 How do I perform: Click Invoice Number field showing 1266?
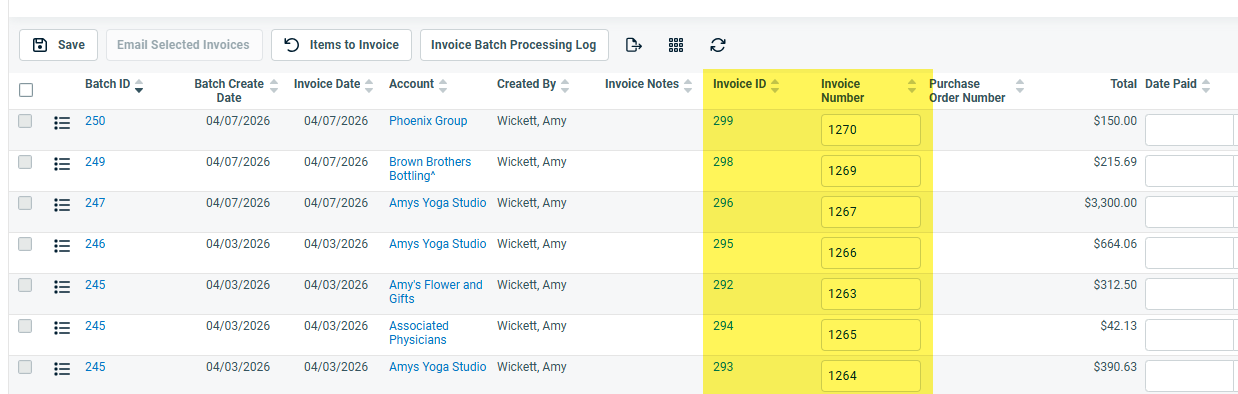[870, 253]
